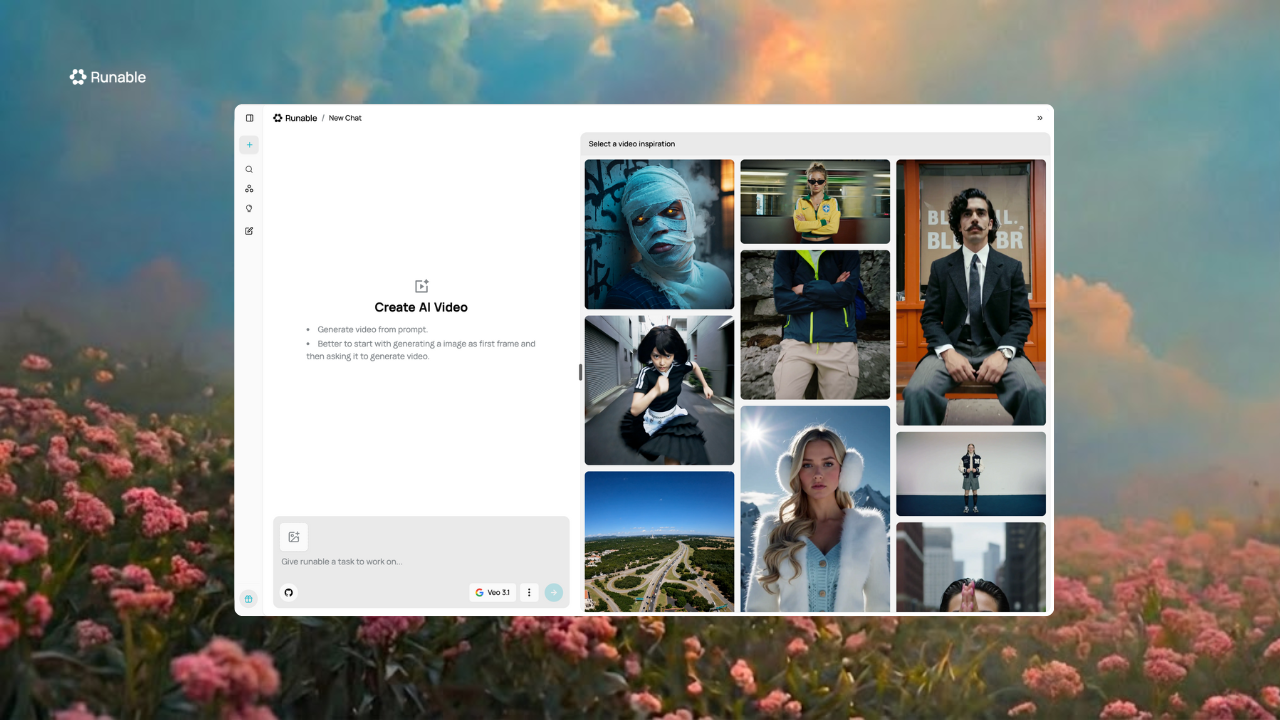Select the compose/edit icon in sidebar
The width and height of the screenshot is (1280, 720).
click(x=248, y=230)
